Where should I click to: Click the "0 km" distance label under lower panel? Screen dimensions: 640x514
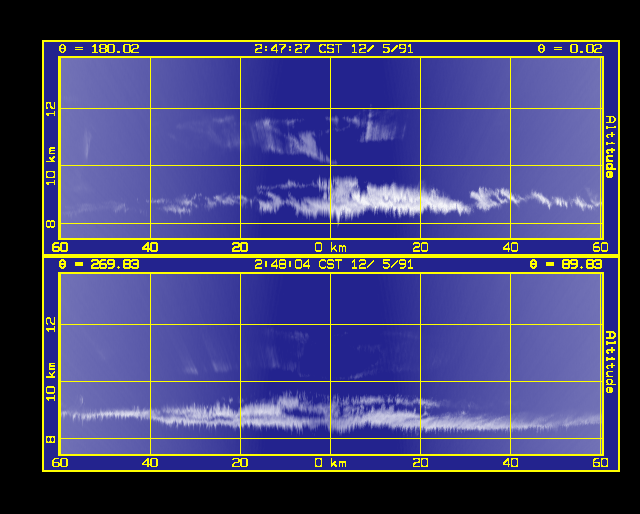[331, 463]
